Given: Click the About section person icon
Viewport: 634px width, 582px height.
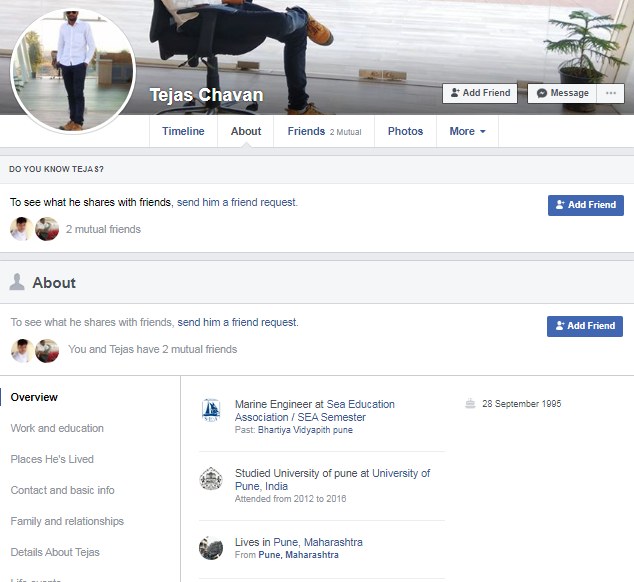Looking at the screenshot, I should pyautogui.click(x=17, y=283).
